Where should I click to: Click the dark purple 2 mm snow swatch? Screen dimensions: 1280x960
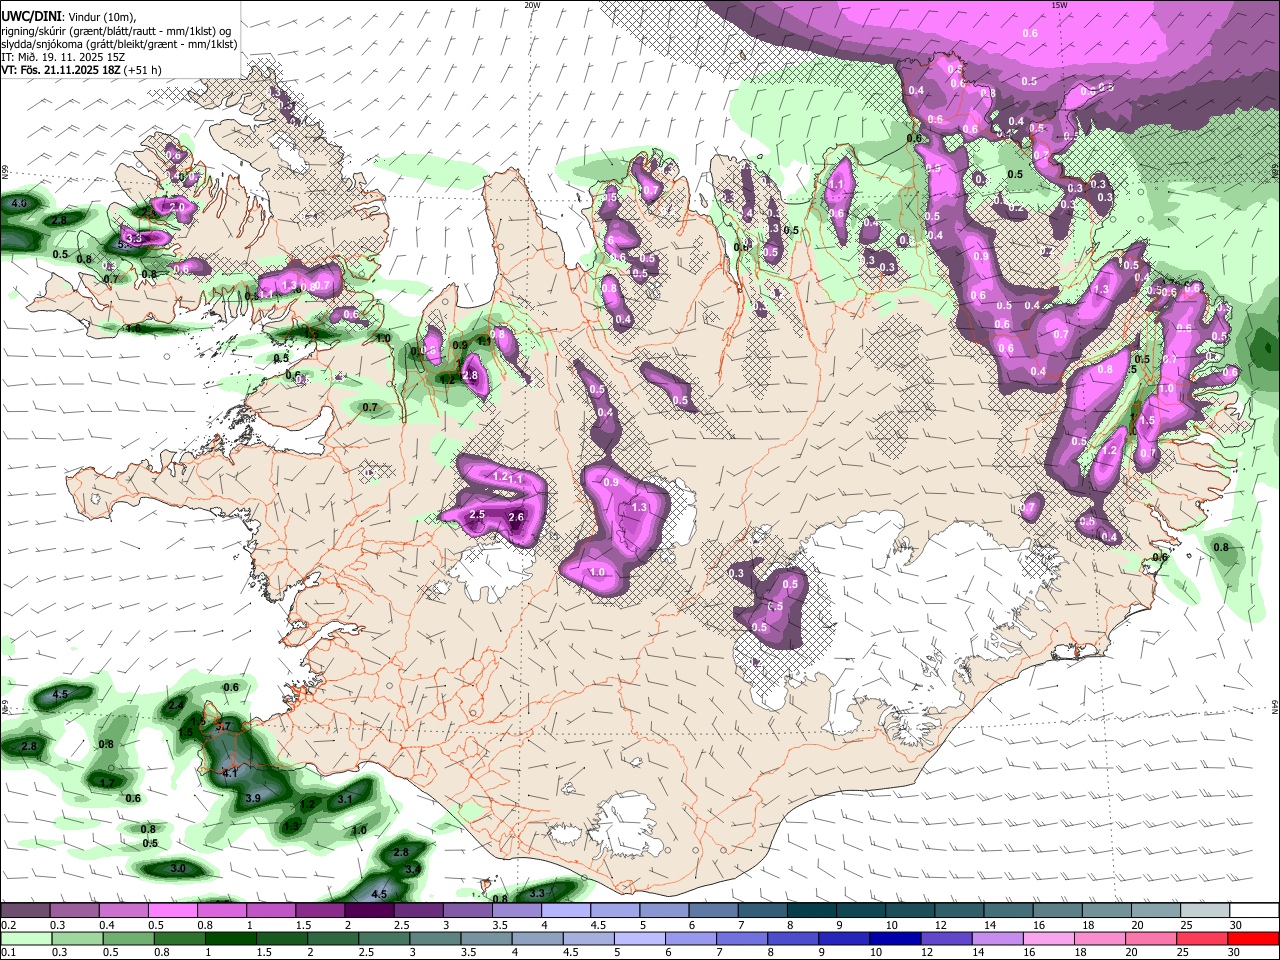(369, 910)
